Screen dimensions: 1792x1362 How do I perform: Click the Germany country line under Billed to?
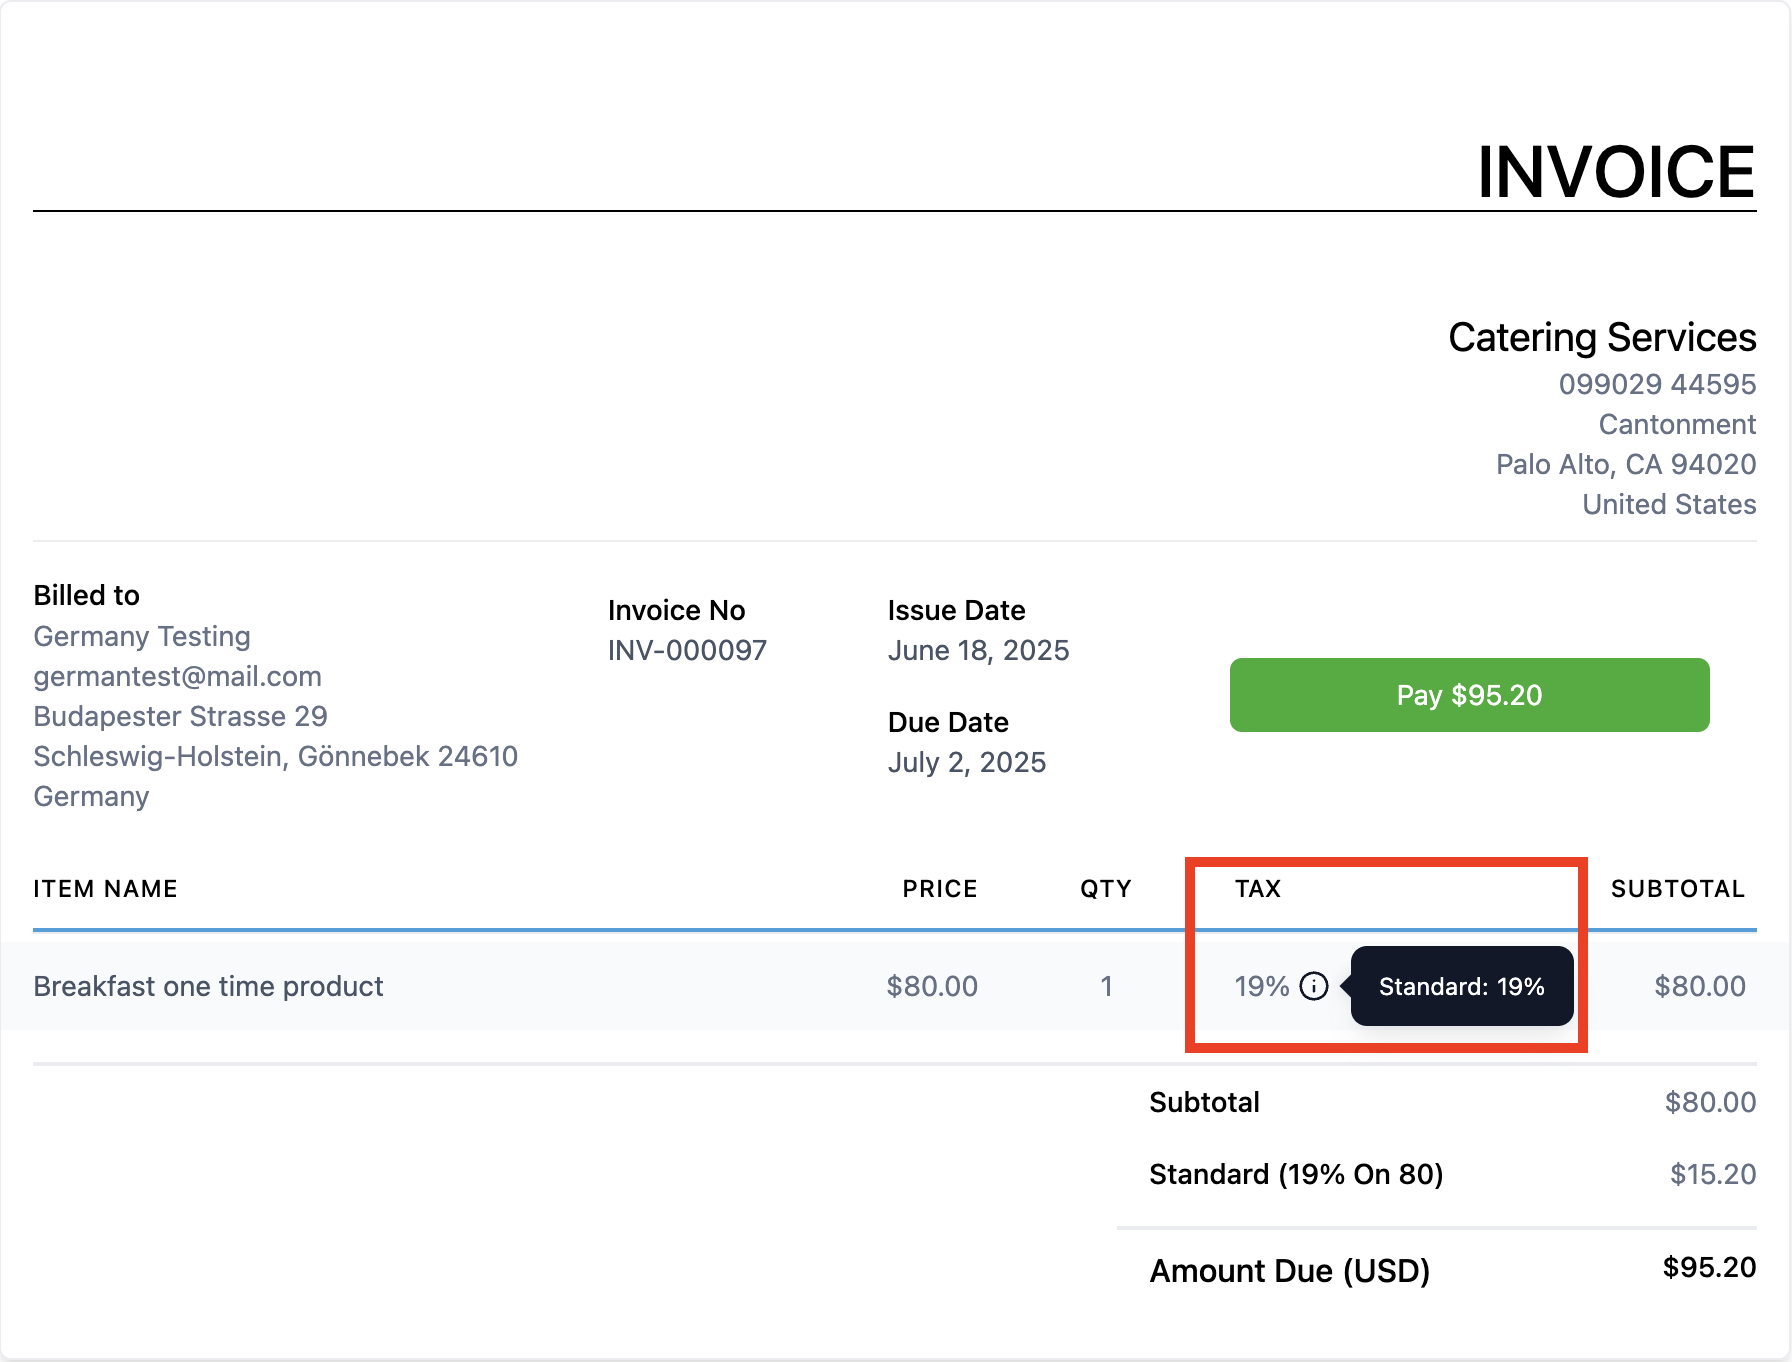pyautogui.click(x=92, y=797)
